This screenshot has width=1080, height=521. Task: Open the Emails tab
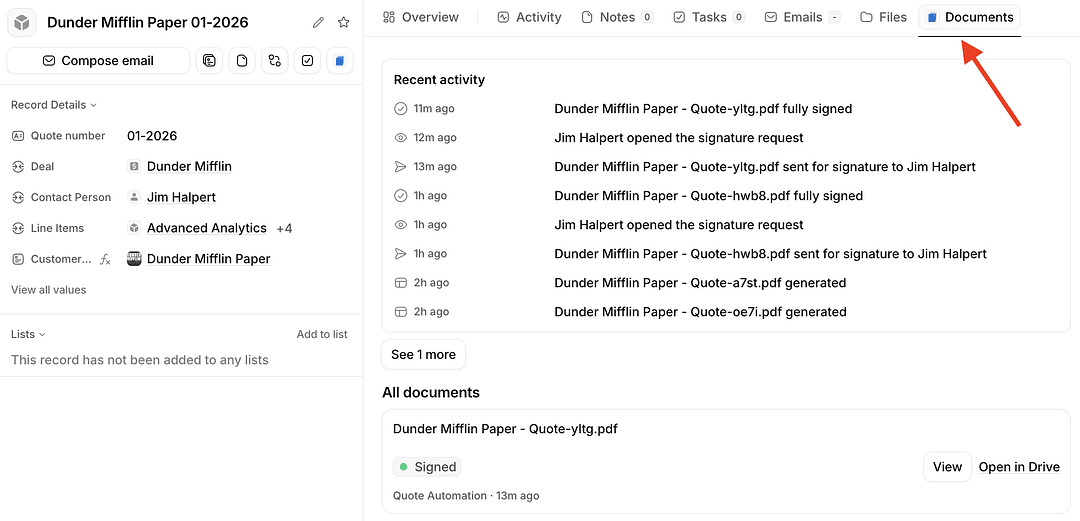point(803,17)
